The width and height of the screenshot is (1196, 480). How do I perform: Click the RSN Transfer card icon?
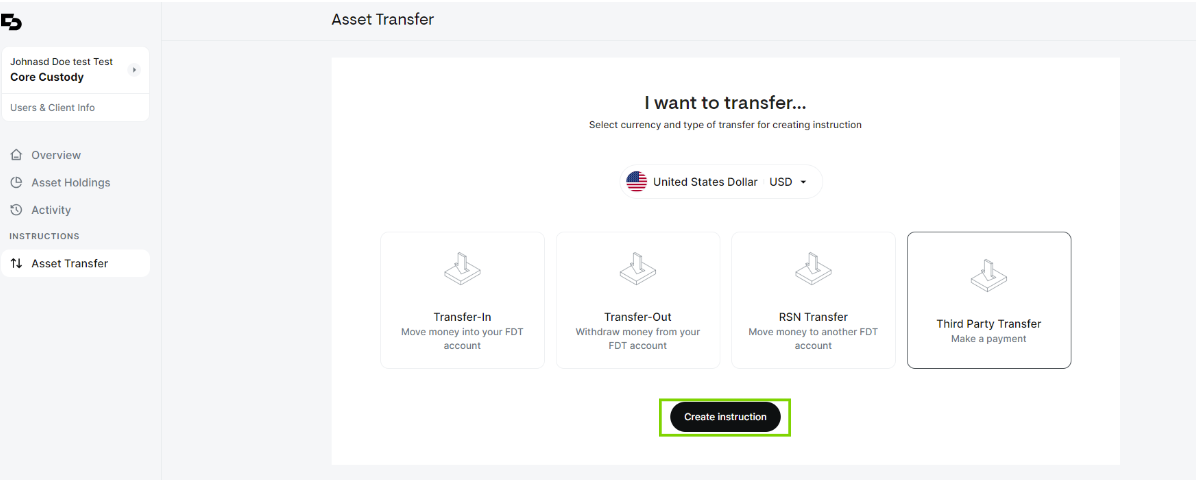[813, 270]
